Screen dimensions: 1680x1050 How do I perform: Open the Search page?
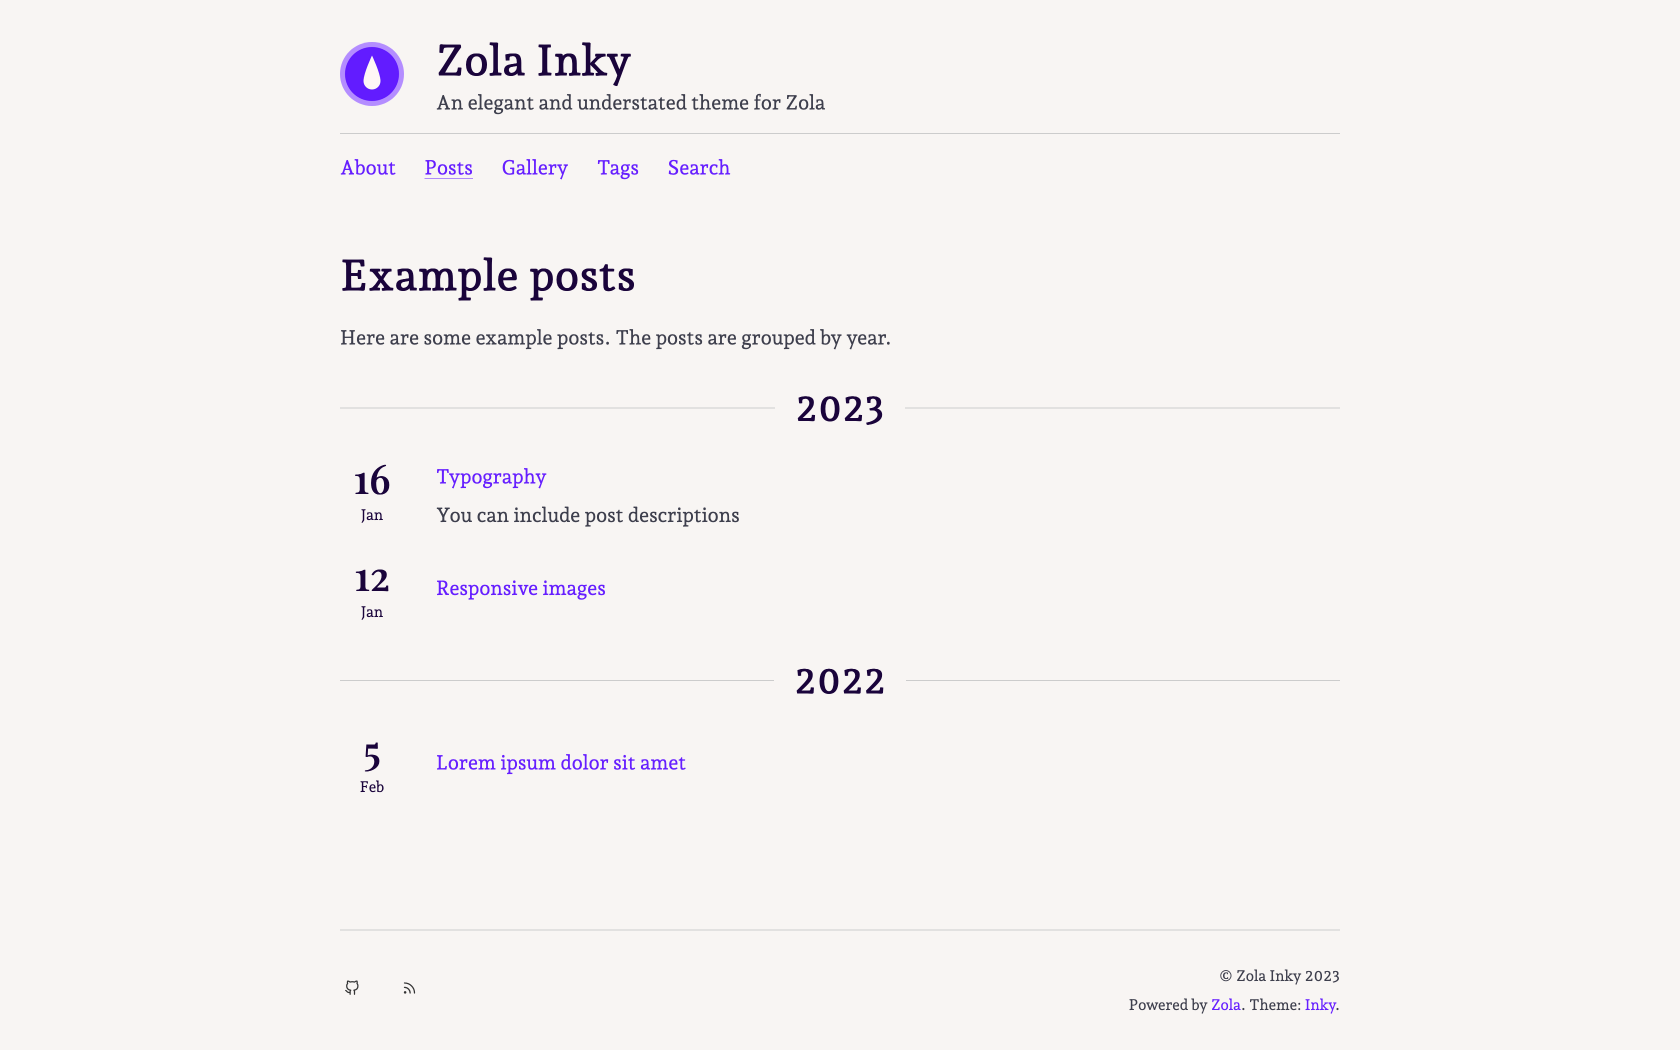(x=698, y=168)
